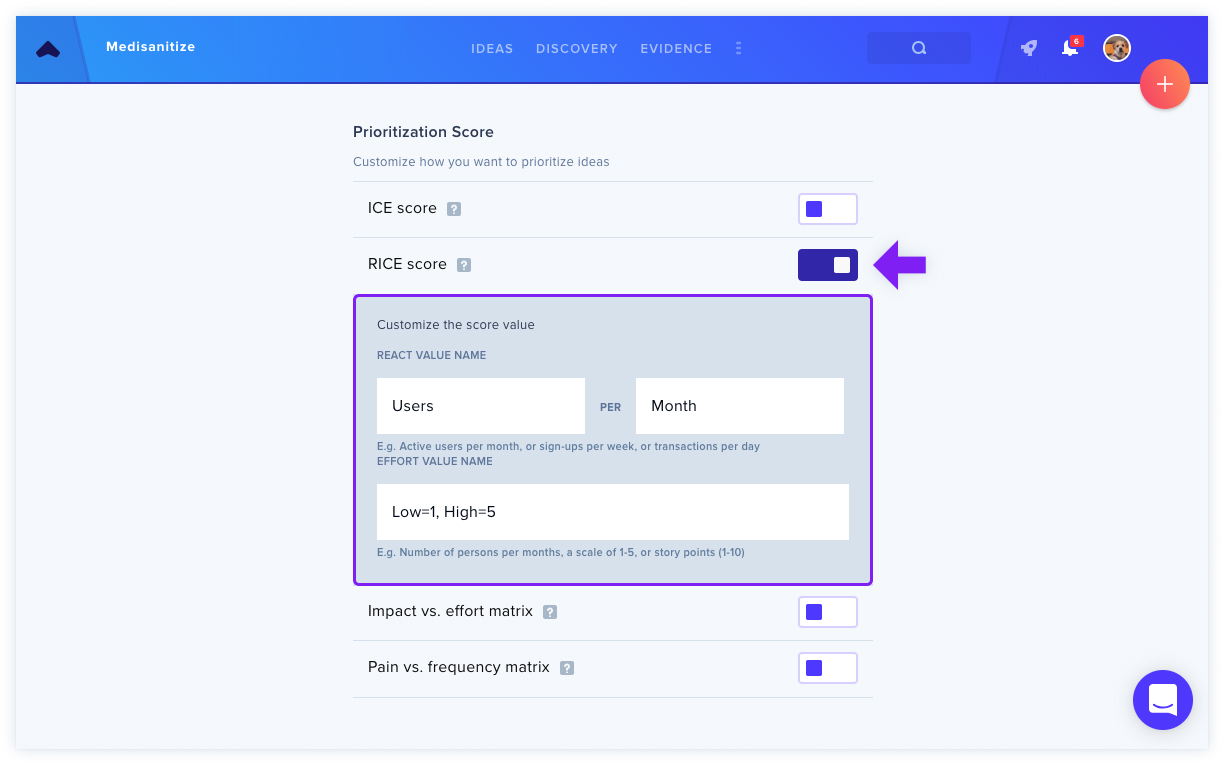Toggle the Pain vs. frequency matrix switch
The height and width of the screenshot is (765, 1224).
click(x=828, y=668)
